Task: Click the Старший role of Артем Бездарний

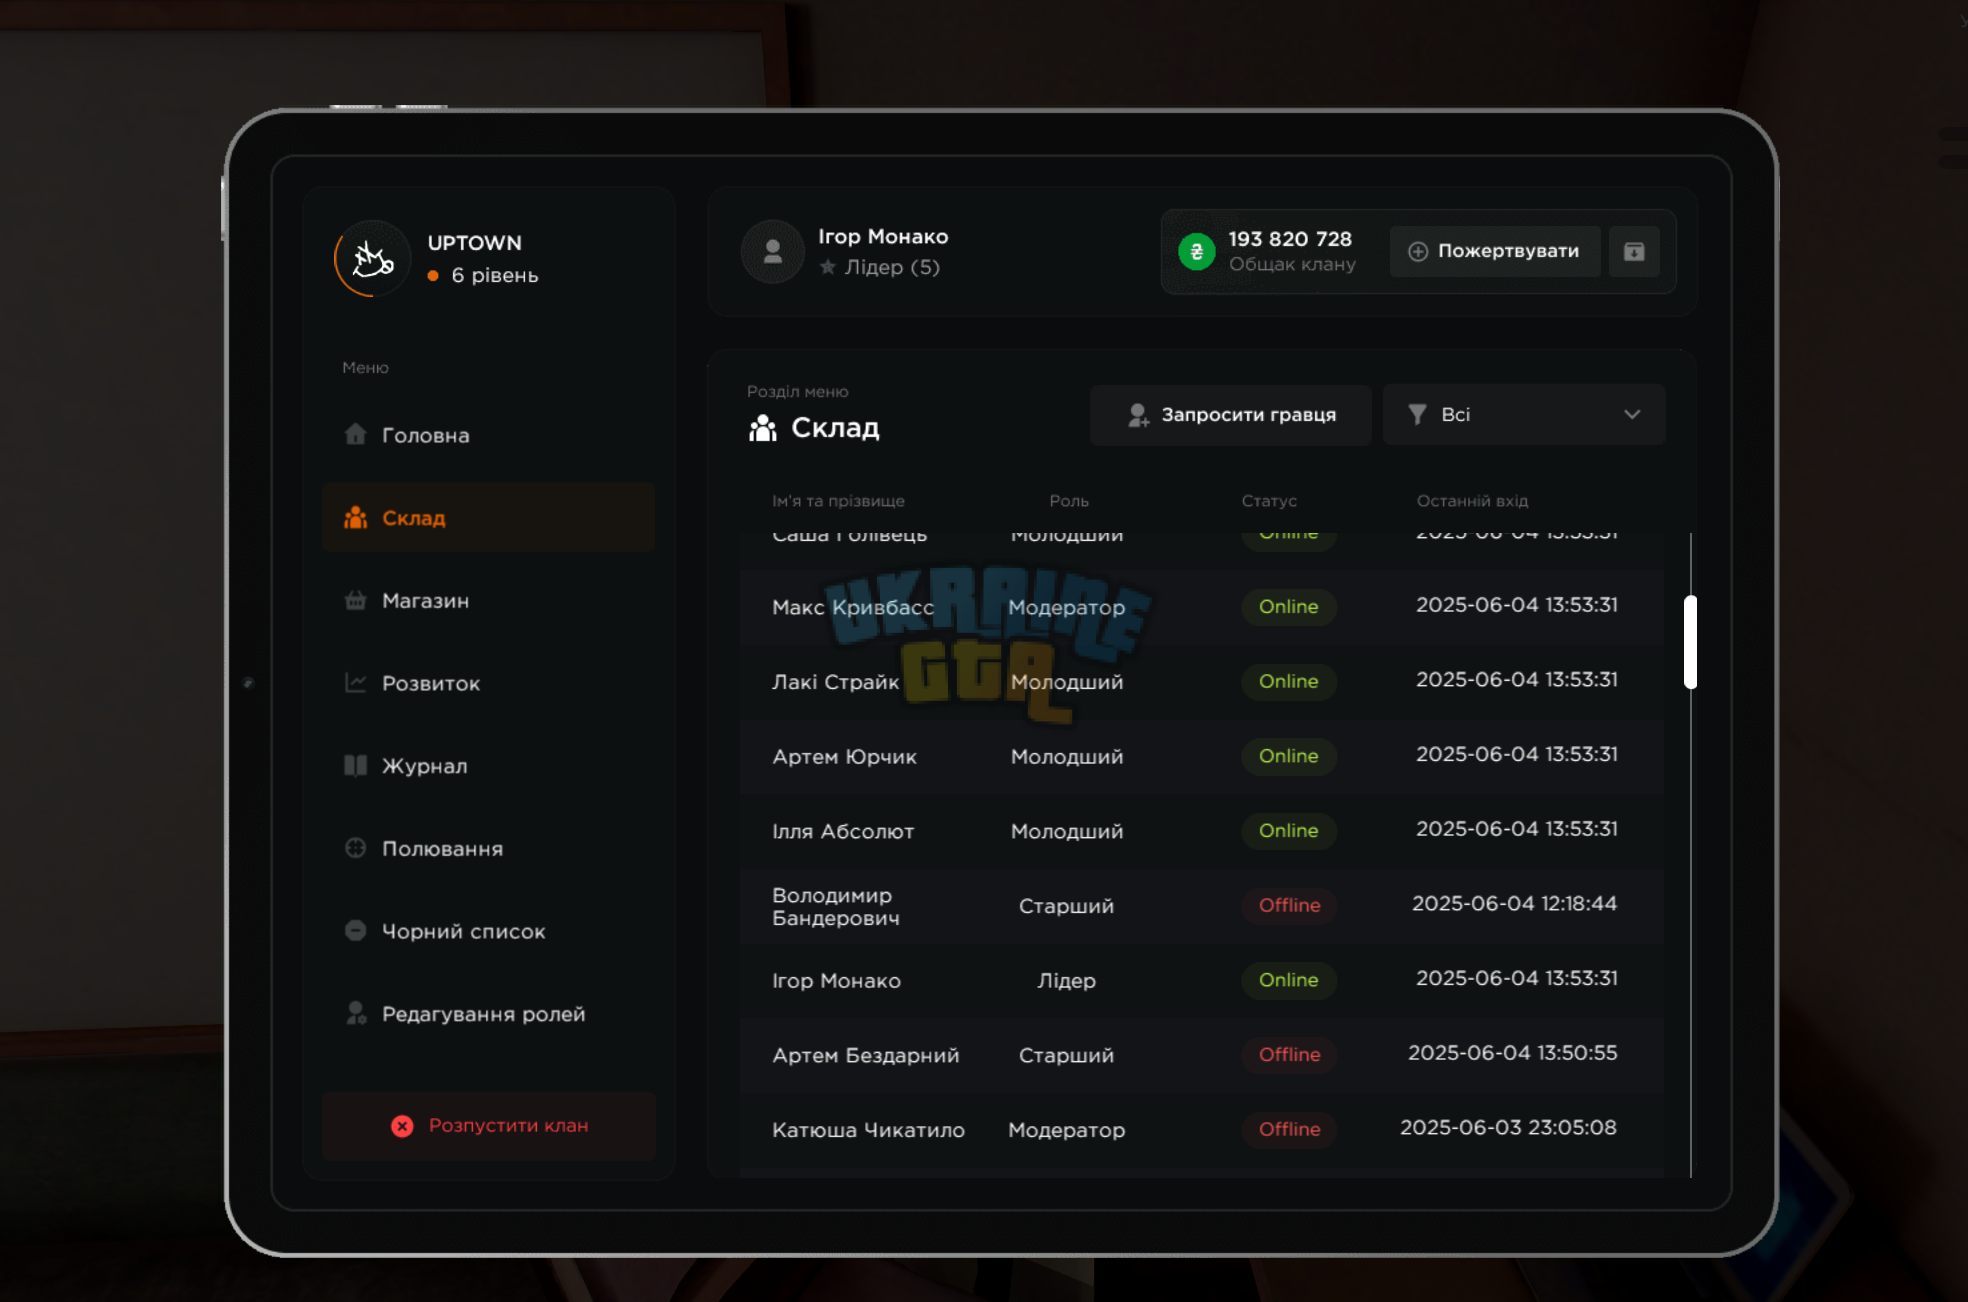Action: click(1066, 1055)
